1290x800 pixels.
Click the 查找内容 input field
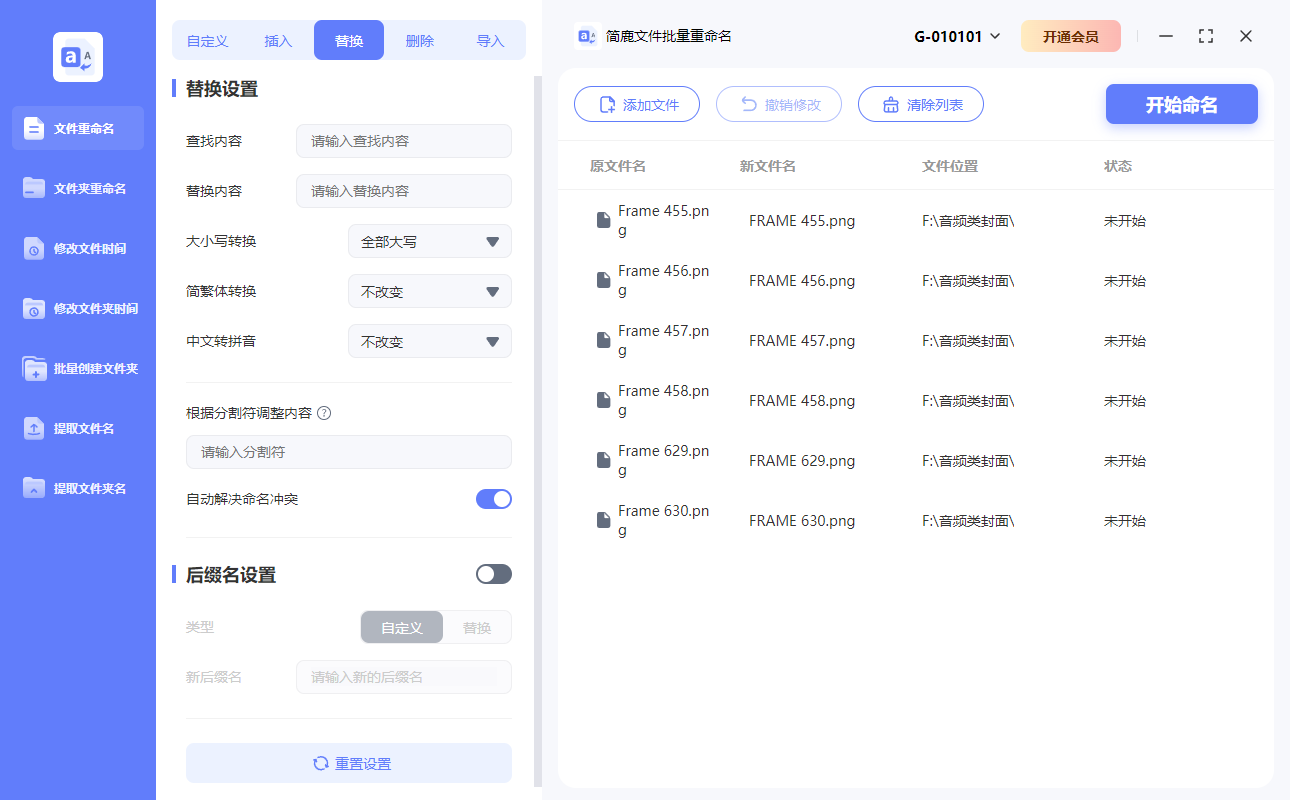click(x=403, y=141)
